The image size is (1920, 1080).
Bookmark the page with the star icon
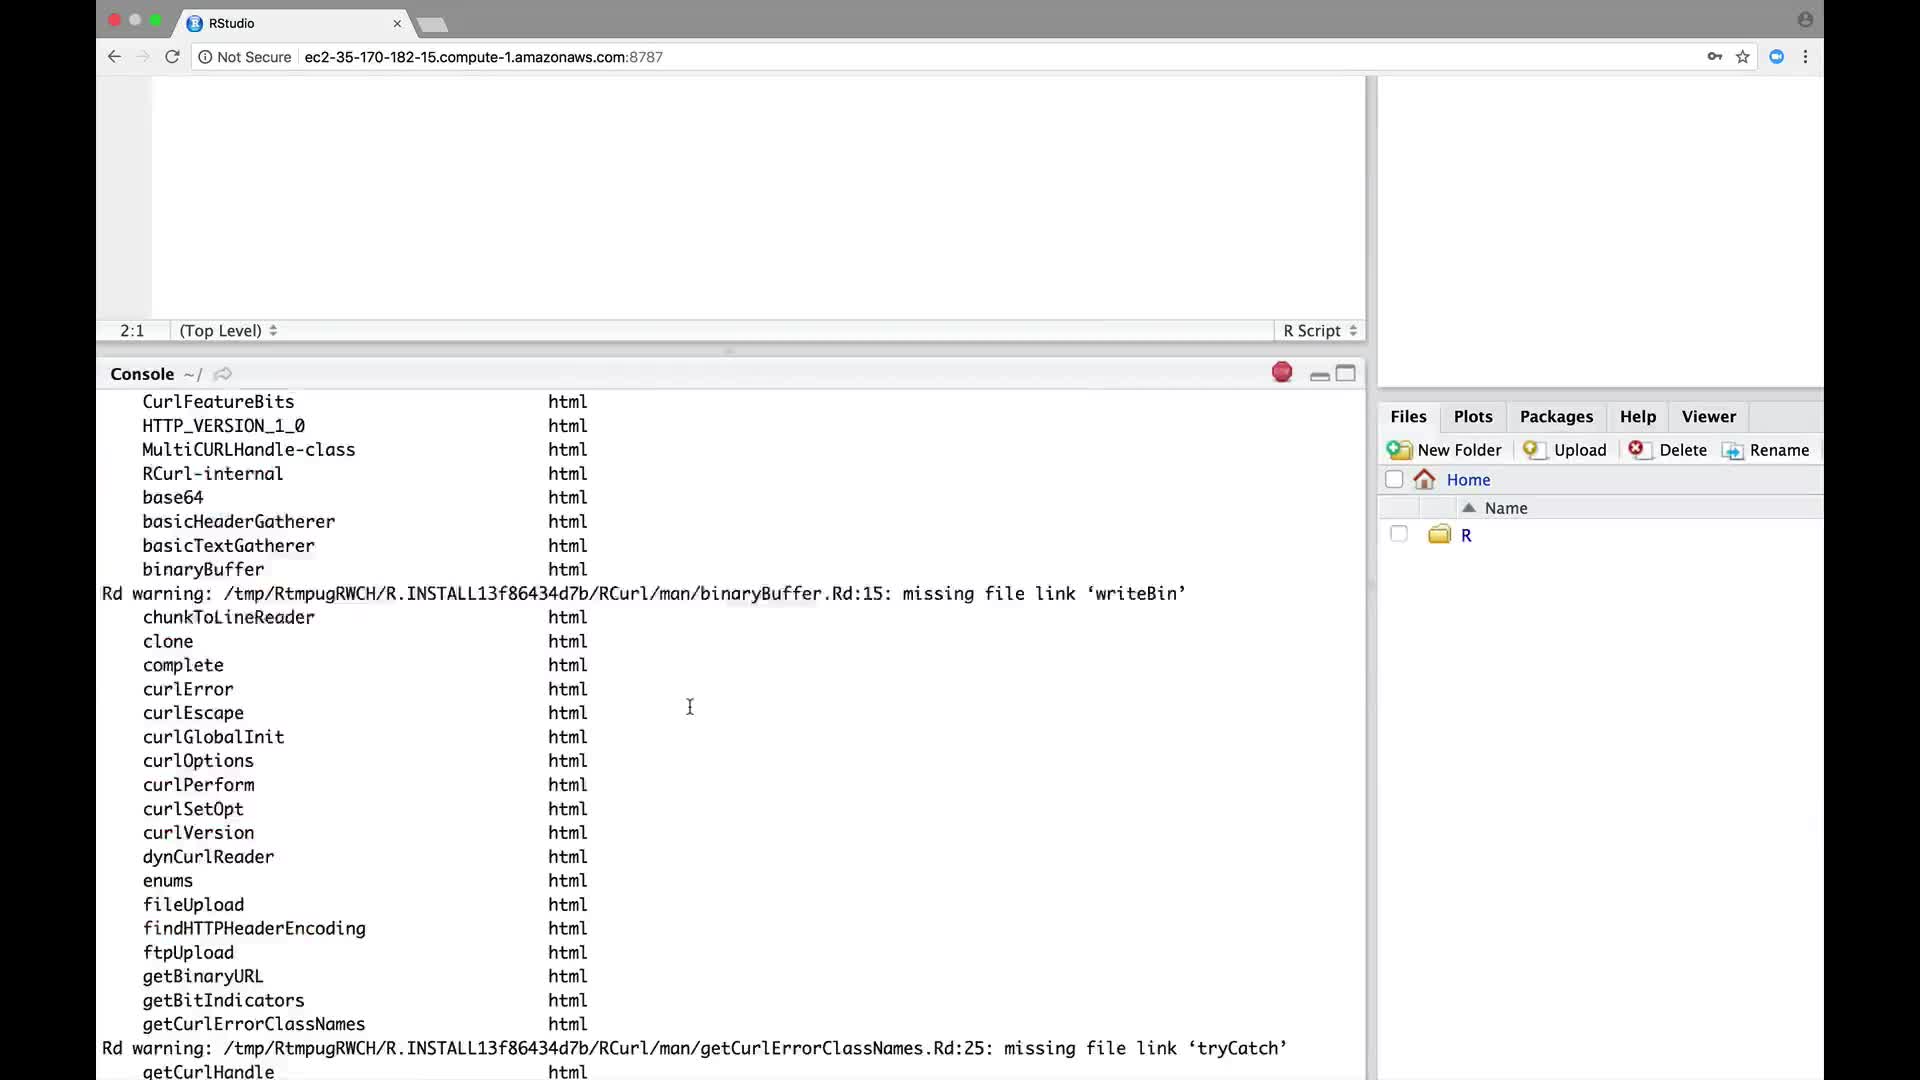pos(1743,57)
